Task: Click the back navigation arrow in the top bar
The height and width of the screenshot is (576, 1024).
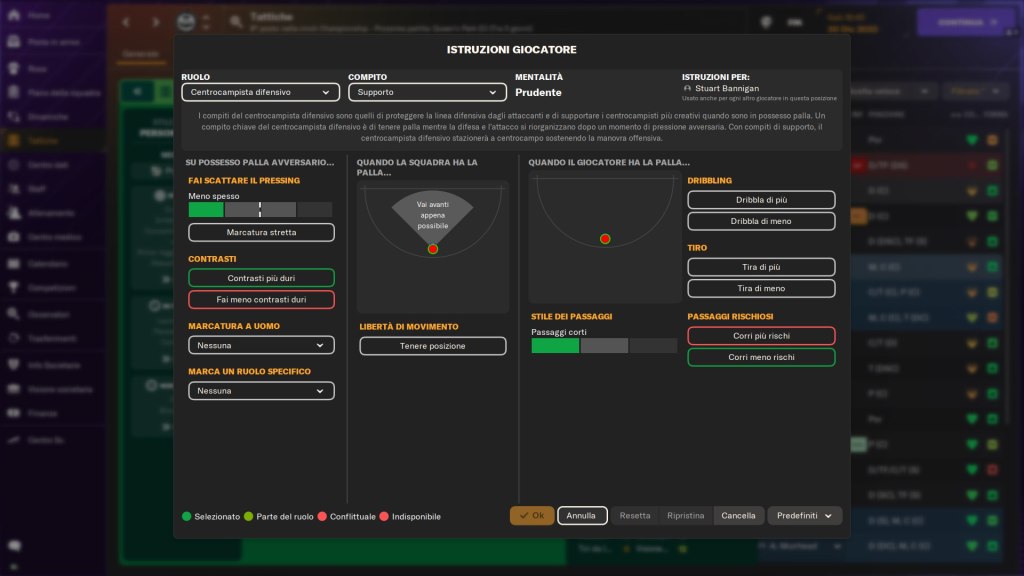Action: tap(125, 21)
